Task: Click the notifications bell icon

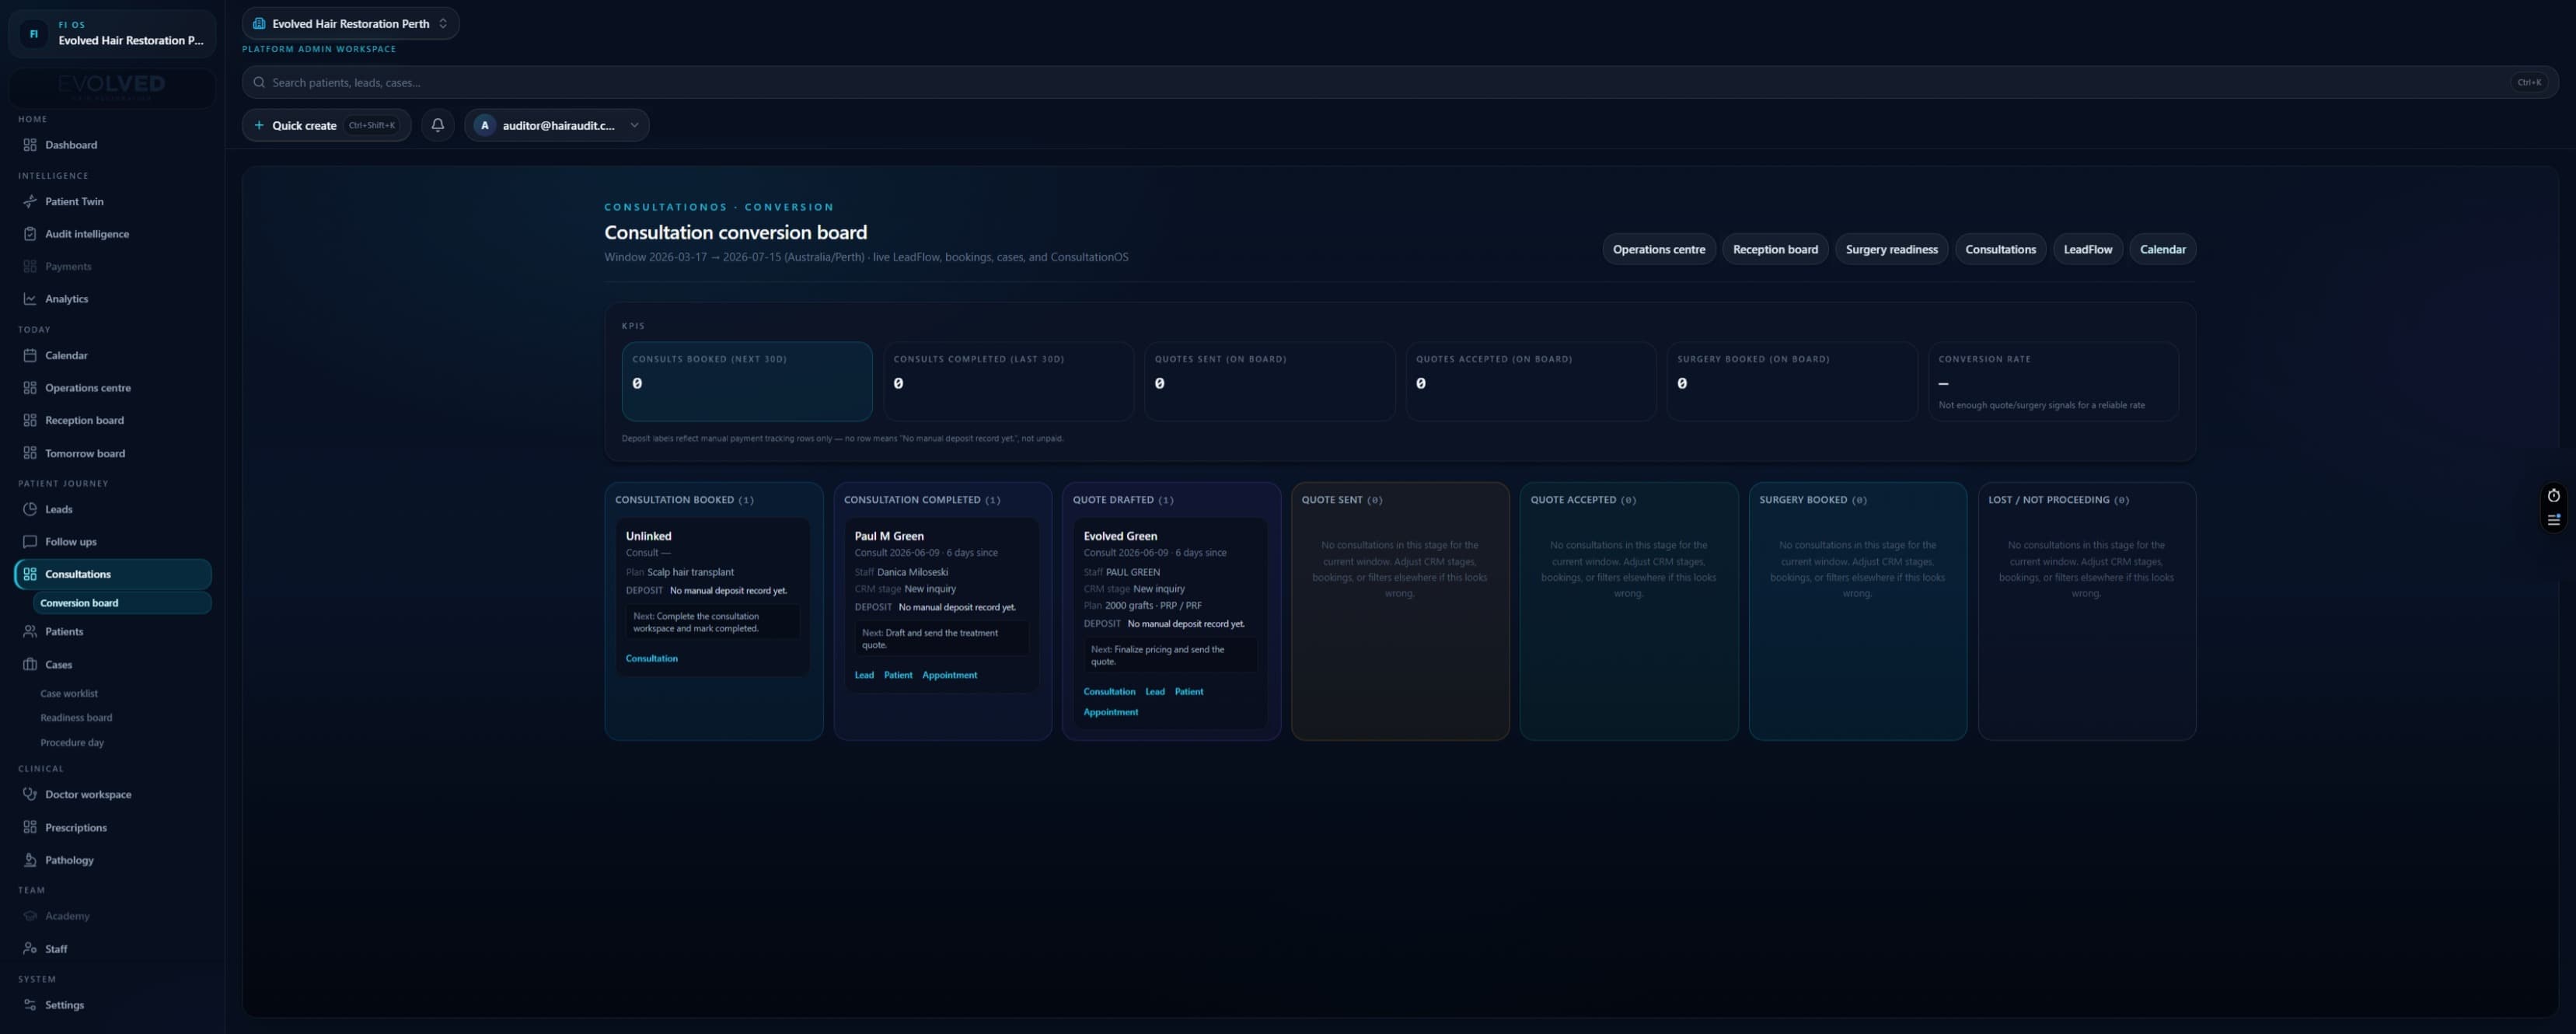Action: [x=438, y=125]
